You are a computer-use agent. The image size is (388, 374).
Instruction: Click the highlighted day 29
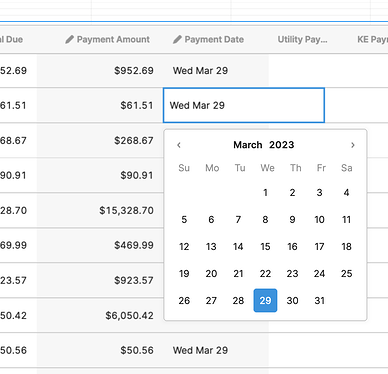point(265,301)
